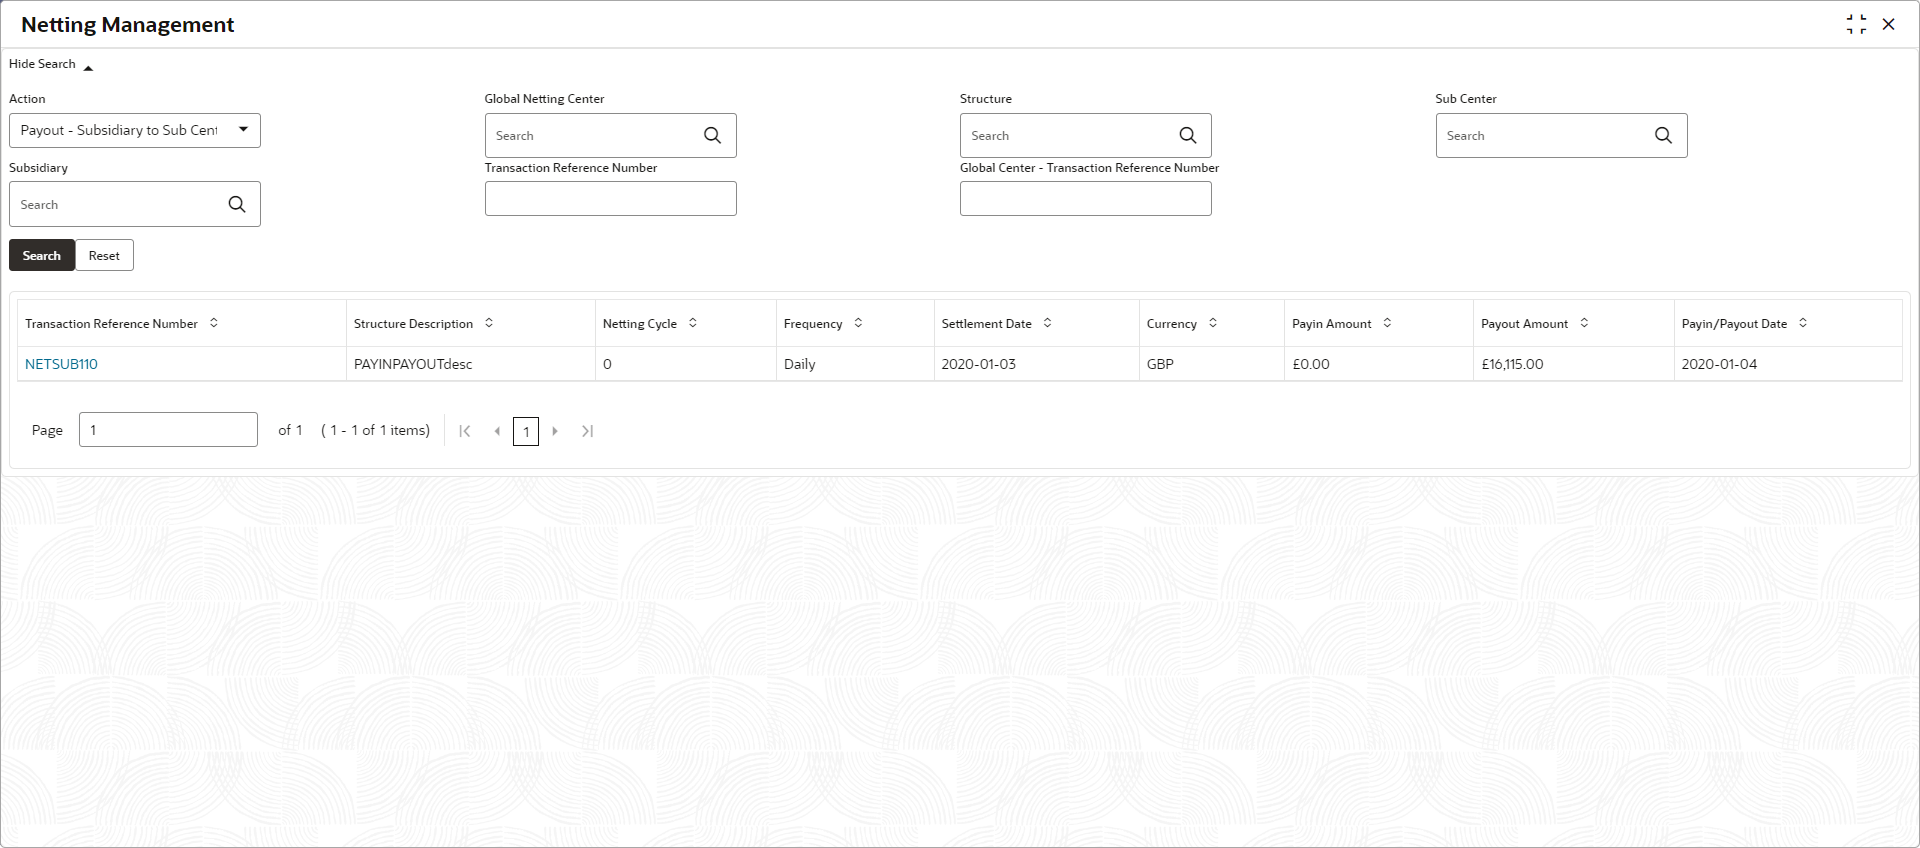This screenshot has height=848, width=1920.
Task: Click the Structure field magnifier icon
Action: [1187, 135]
